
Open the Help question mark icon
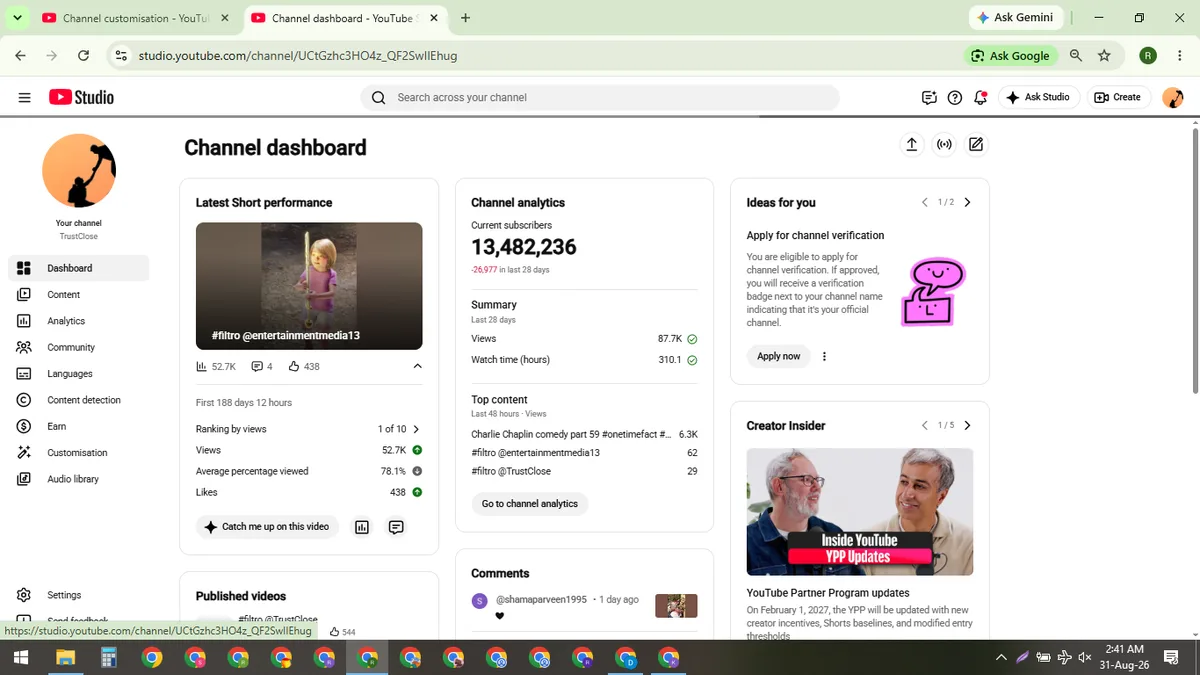(955, 97)
